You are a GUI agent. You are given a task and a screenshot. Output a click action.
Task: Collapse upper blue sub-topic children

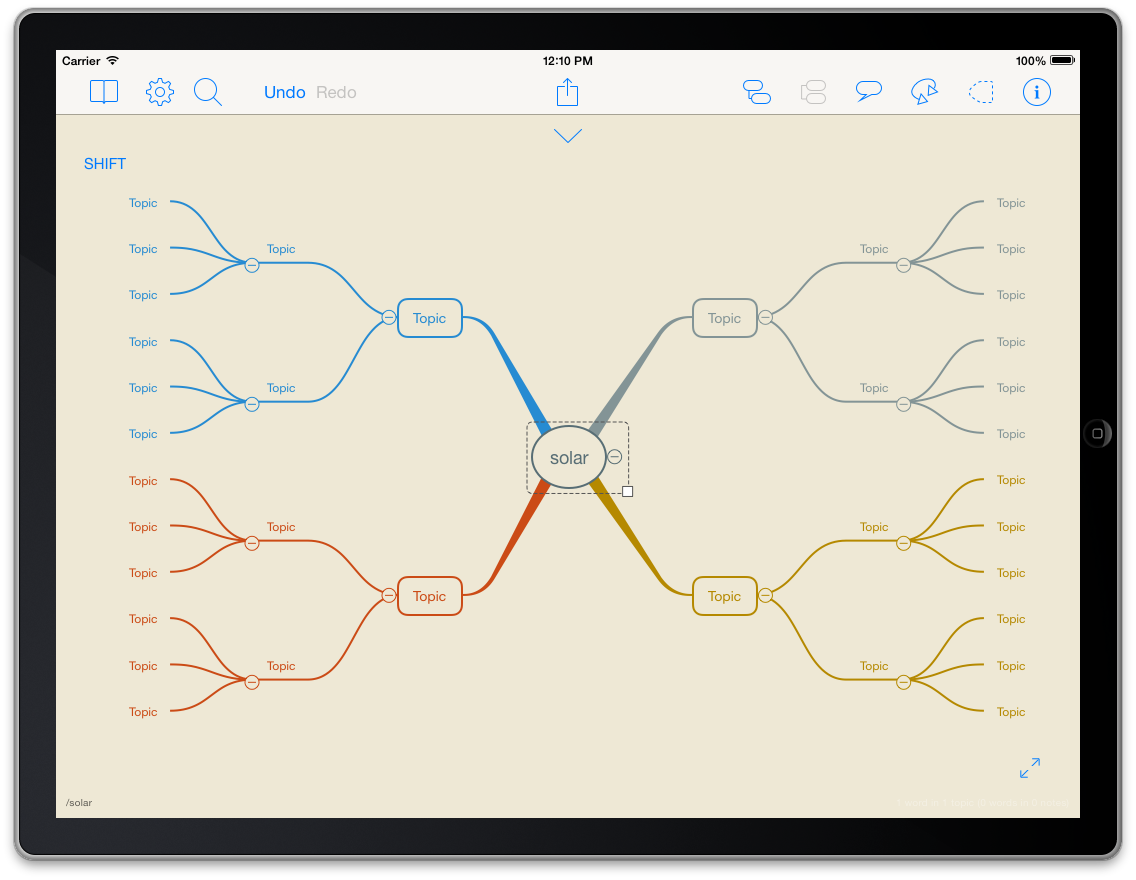coord(252,265)
